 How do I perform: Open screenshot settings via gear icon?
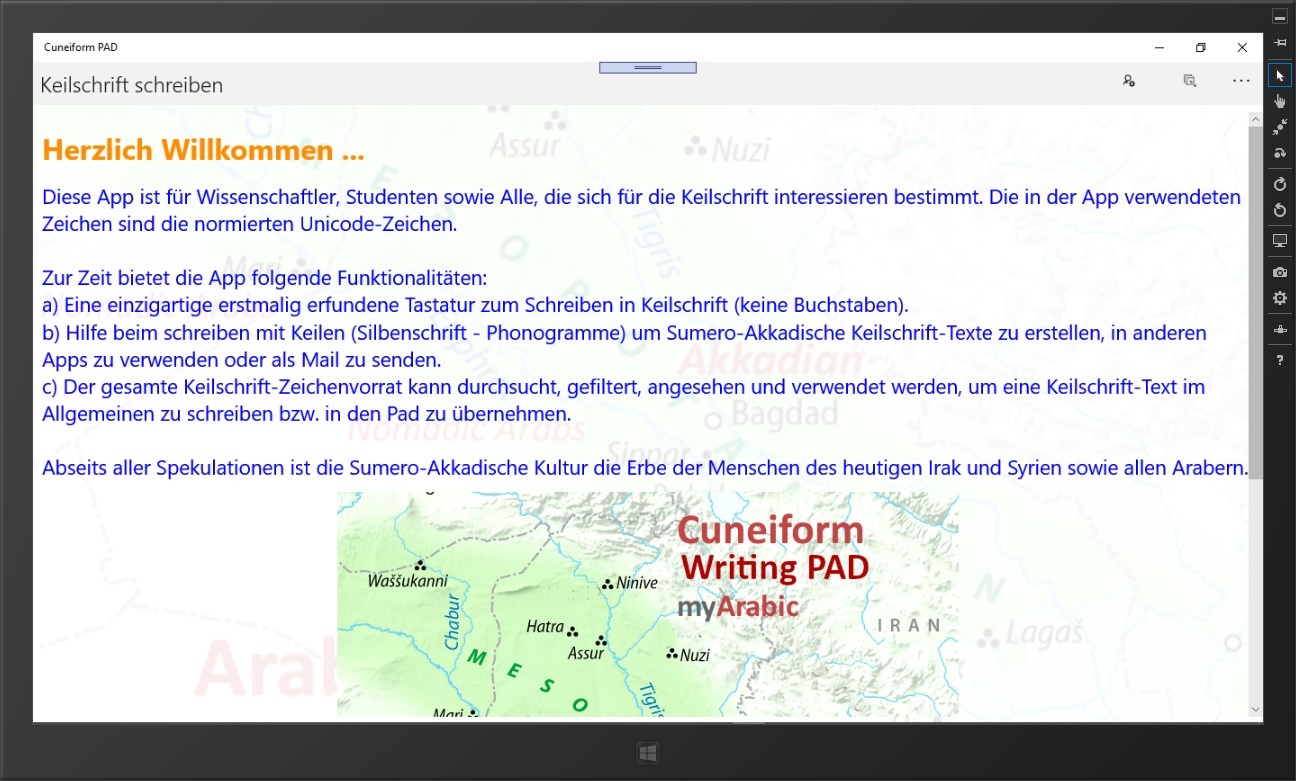(1280, 297)
